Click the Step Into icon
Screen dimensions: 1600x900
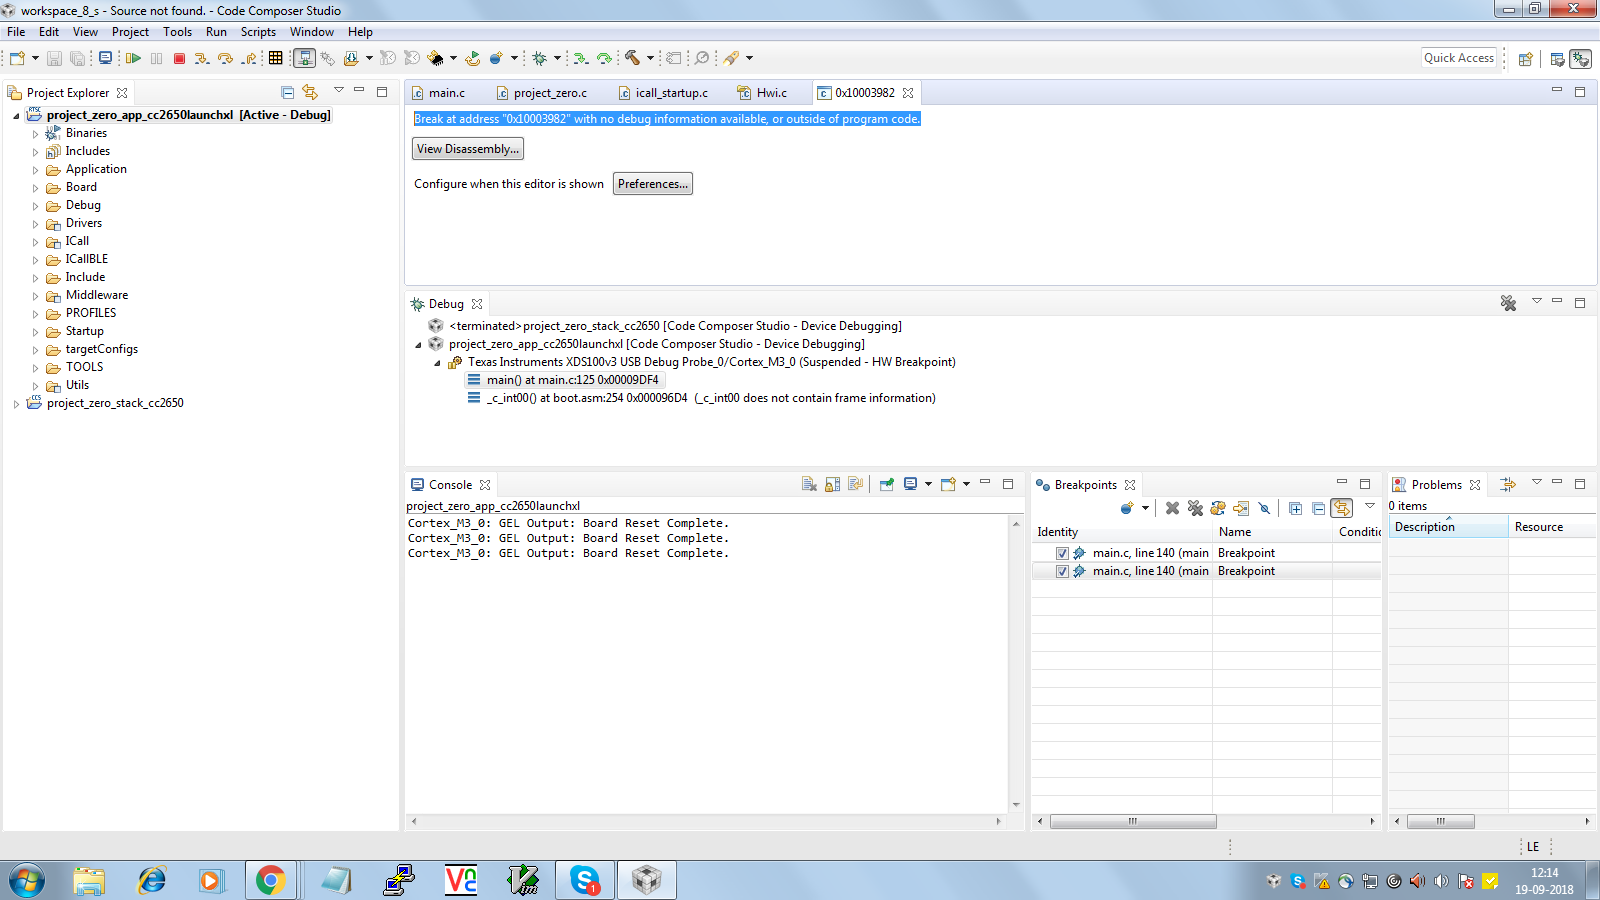click(x=202, y=58)
